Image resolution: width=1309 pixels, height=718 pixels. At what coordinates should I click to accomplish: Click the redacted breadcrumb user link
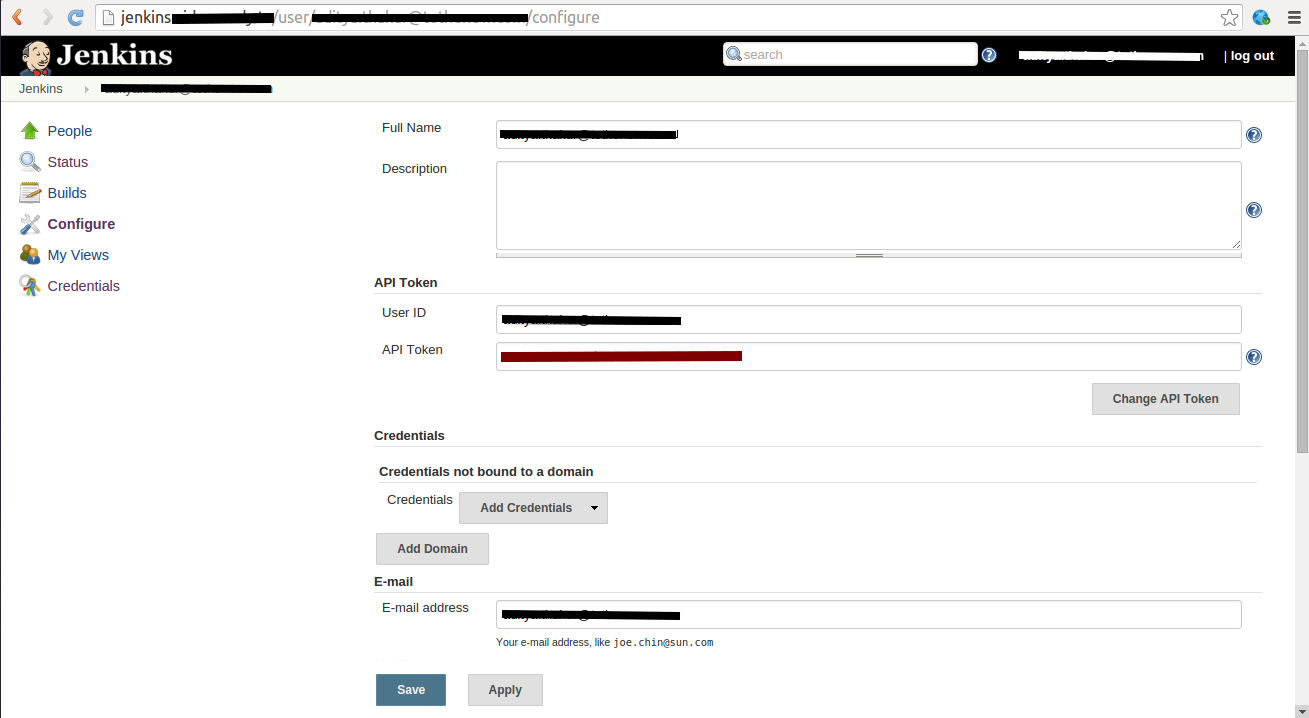point(187,89)
